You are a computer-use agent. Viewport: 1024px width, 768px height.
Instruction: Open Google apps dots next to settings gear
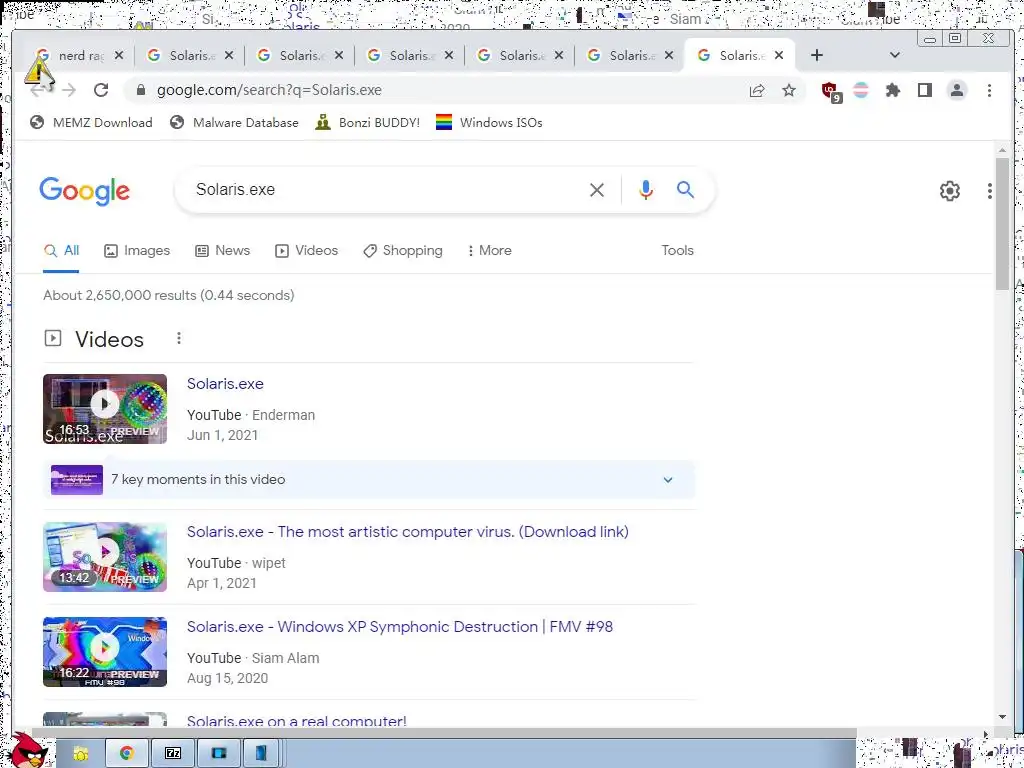tap(990, 191)
